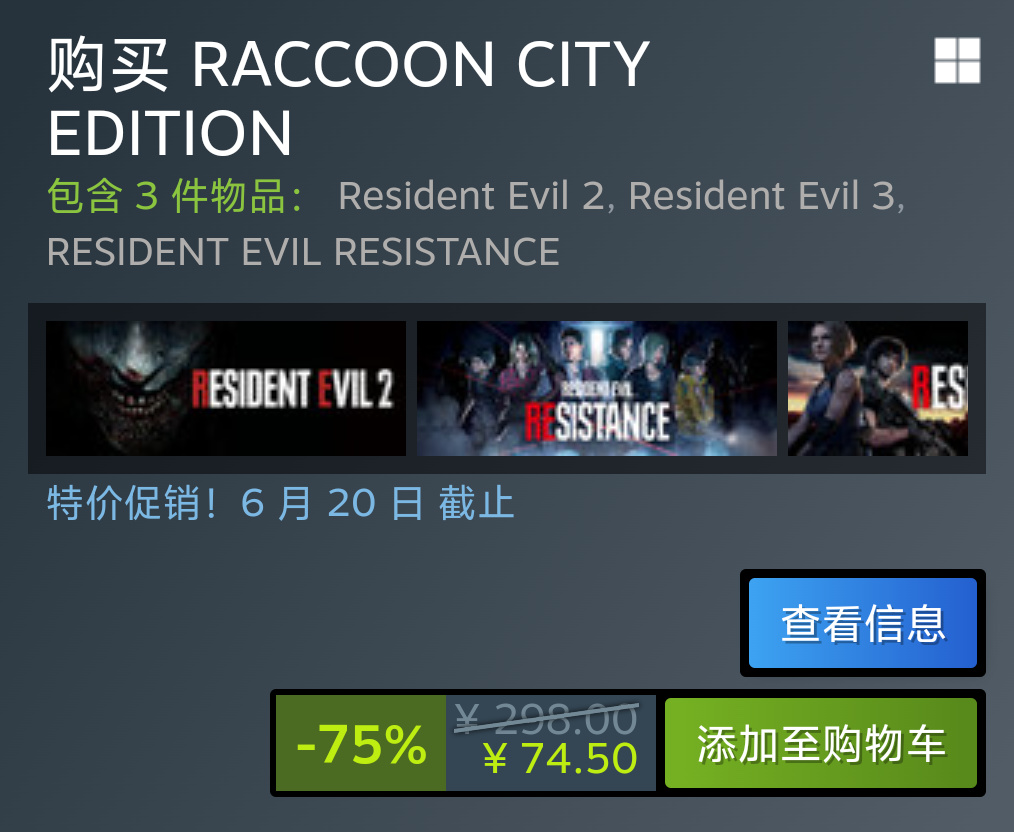Open the partially visible Resident Evil 3 thumbnail

coord(878,389)
